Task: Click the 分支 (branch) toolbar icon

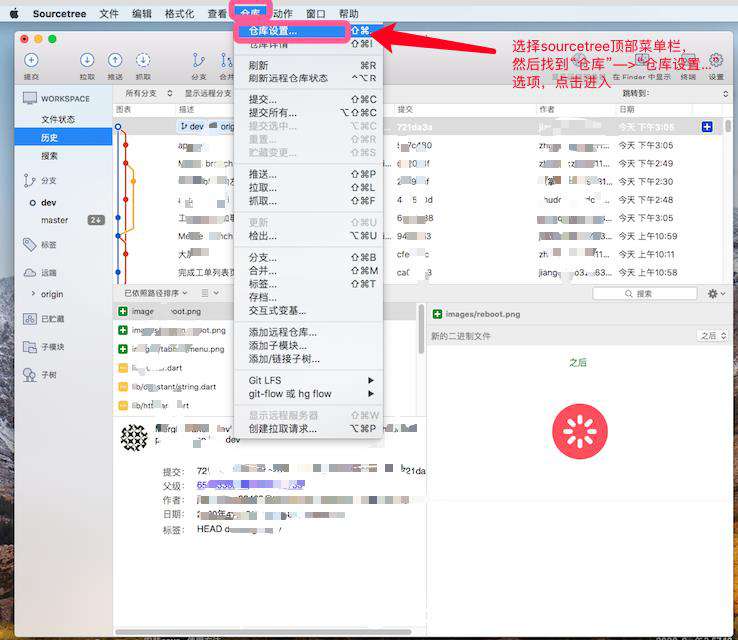Action: pyautogui.click(x=199, y=60)
